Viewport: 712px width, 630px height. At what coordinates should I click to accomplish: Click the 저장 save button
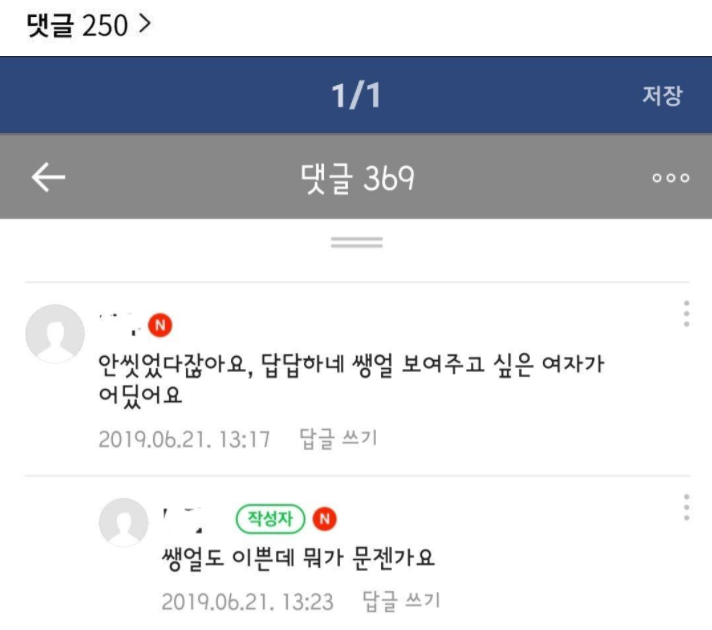tap(662, 95)
